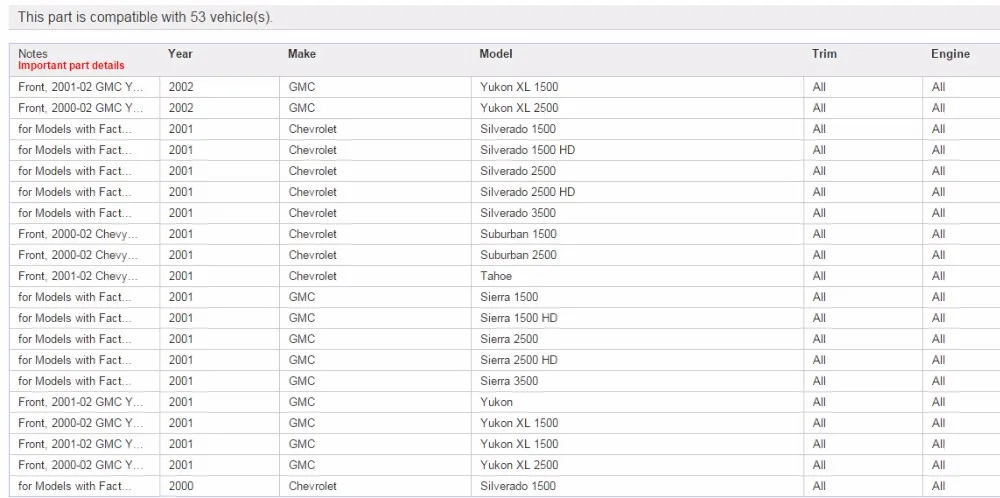The height and width of the screenshot is (498, 1000).
Task: Click the Engine column header
Action: [x=950, y=54]
